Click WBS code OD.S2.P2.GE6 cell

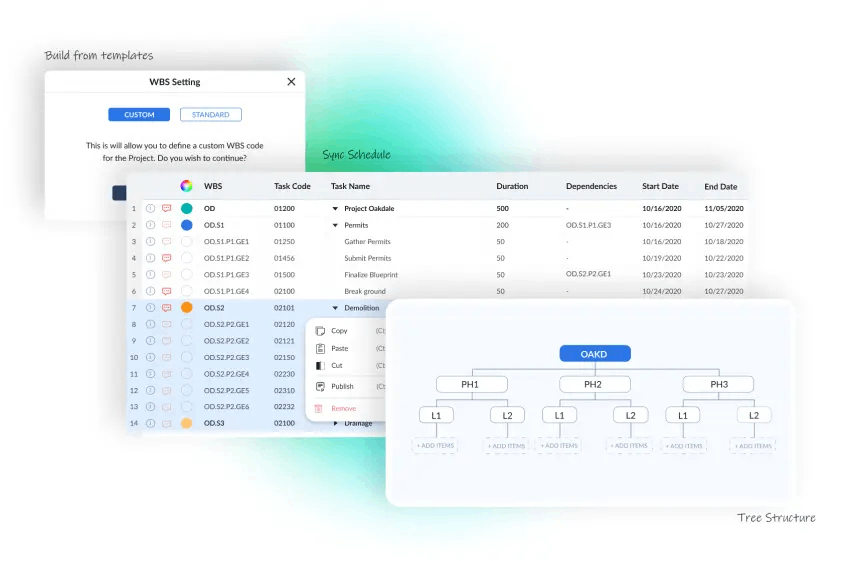tap(227, 406)
